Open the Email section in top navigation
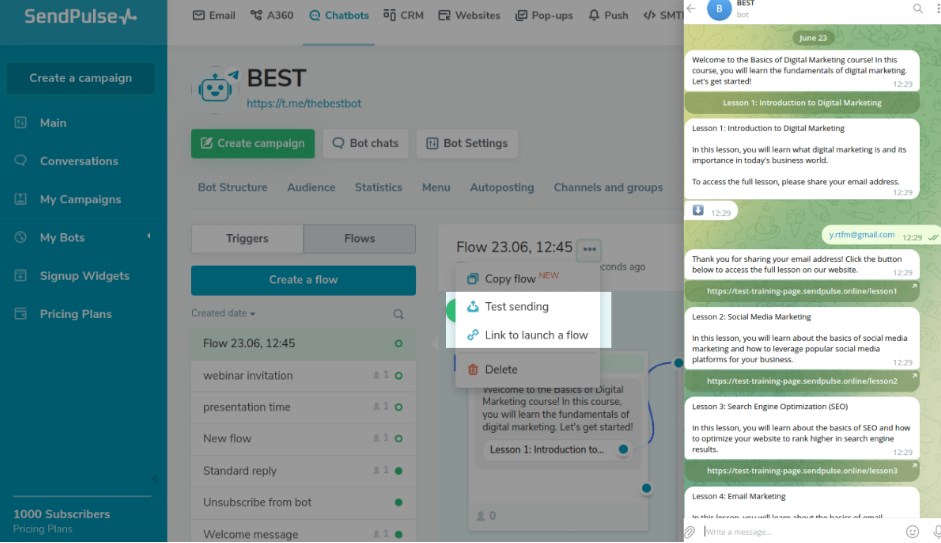941x543 pixels. pos(214,15)
